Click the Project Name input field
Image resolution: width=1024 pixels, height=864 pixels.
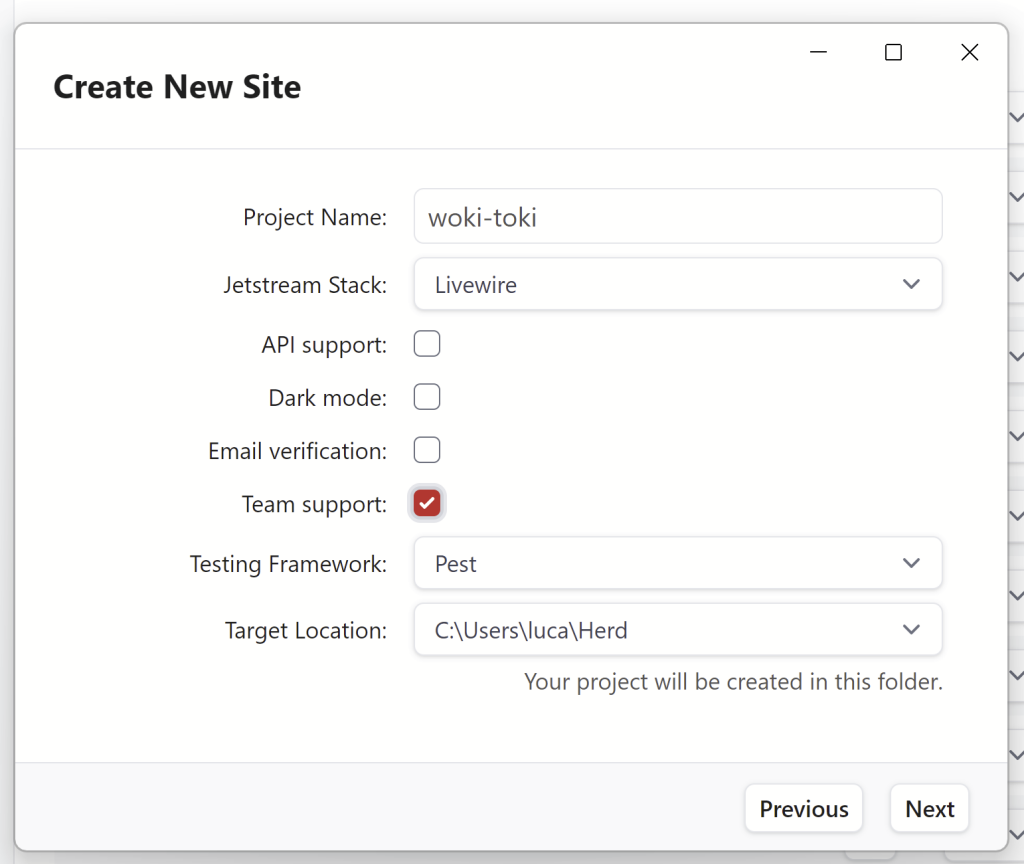click(x=677, y=217)
